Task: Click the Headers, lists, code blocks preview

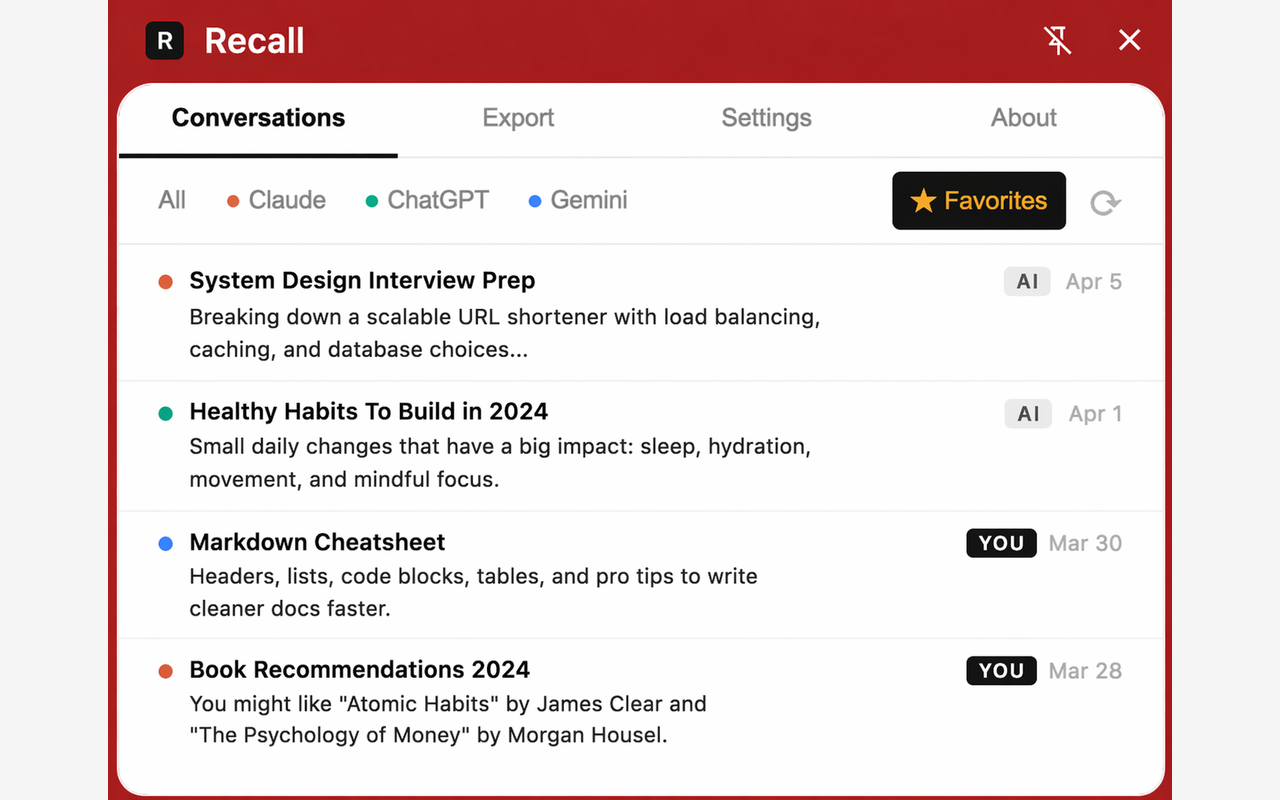Action: pyautogui.click(x=474, y=592)
